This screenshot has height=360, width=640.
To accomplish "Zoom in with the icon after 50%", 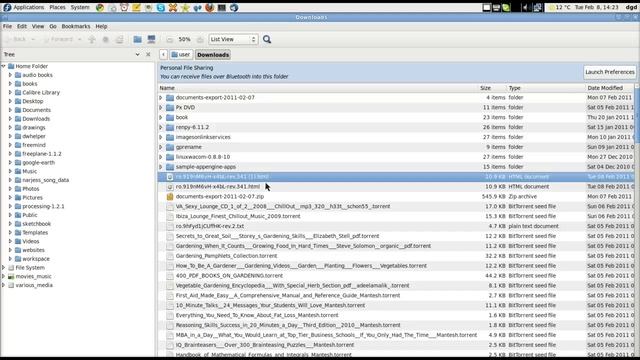I will [200, 39].
